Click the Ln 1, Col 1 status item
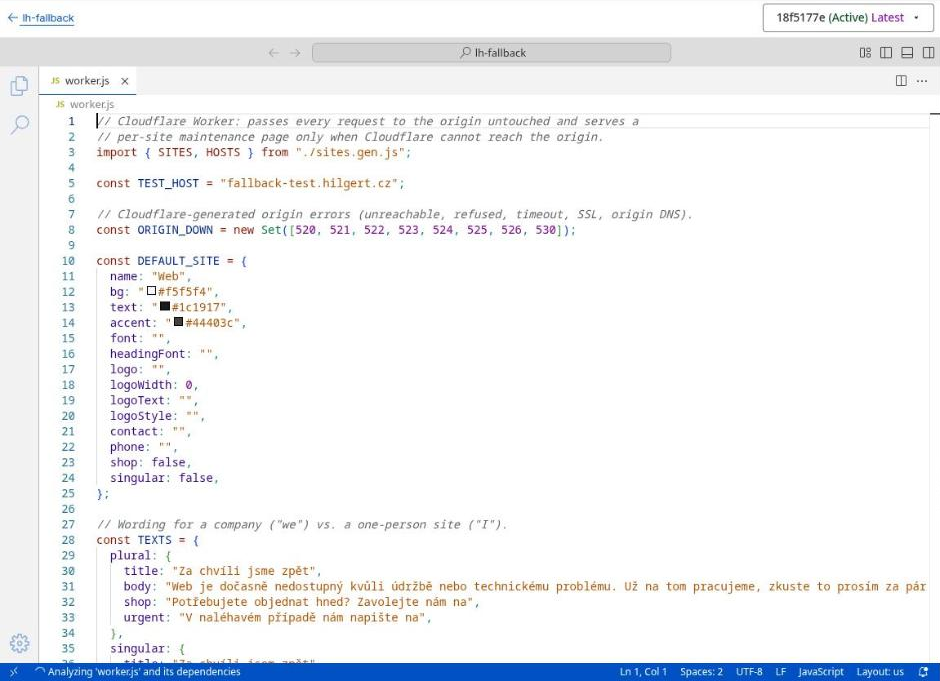 pos(643,672)
